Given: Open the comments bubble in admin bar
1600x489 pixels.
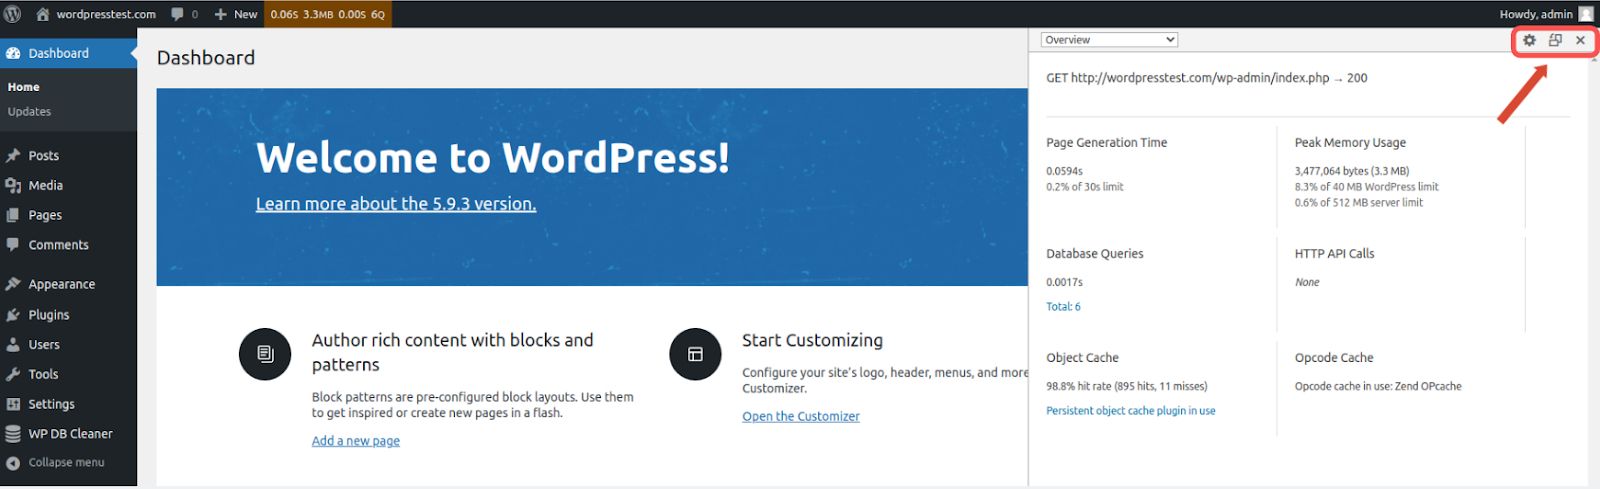Looking at the screenshot, I should point(184,14).
